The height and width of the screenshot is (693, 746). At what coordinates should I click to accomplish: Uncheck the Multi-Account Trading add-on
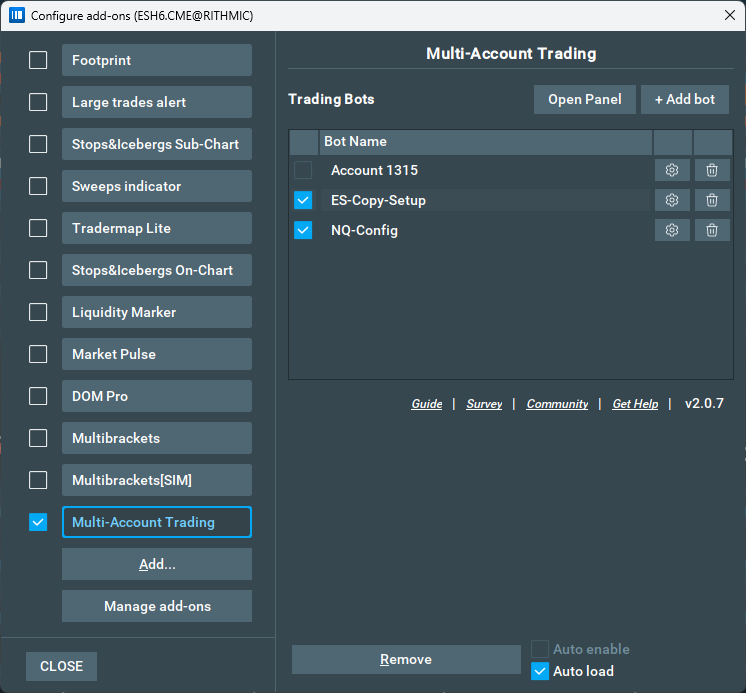click(x=38, y=522)
